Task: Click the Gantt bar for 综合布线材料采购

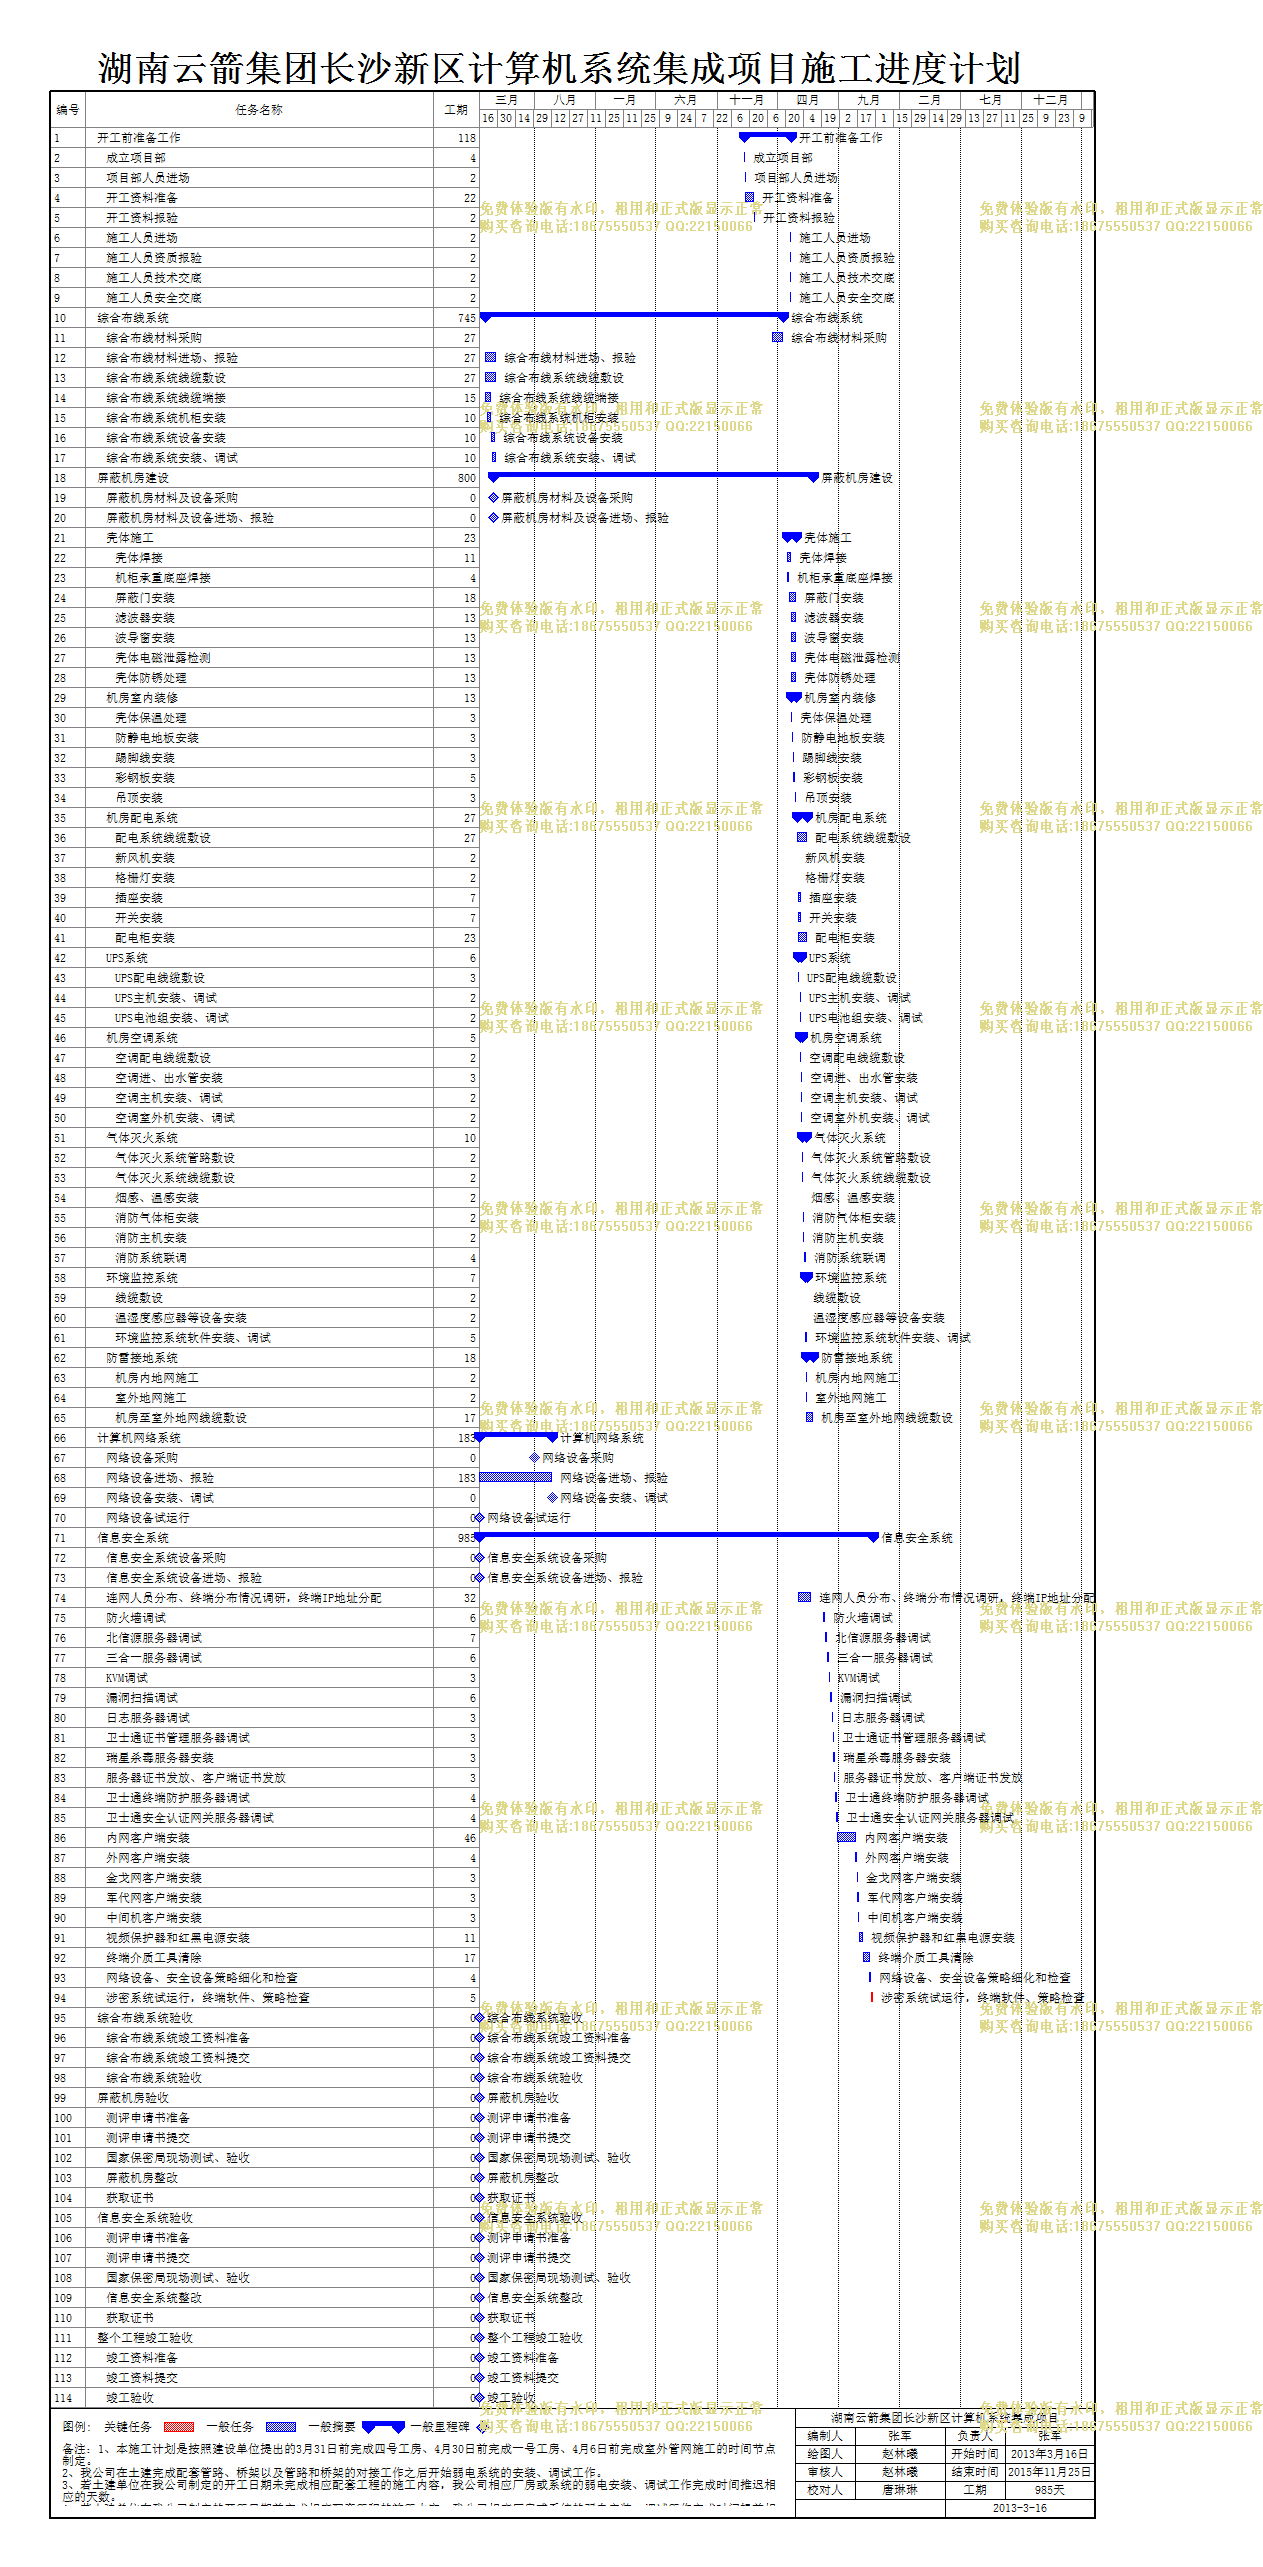Action: (777, 337)
